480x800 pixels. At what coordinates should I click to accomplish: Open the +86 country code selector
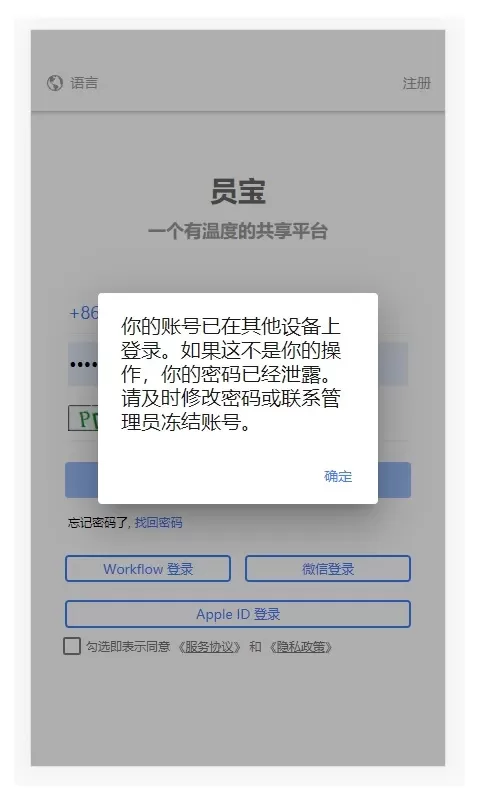(83, 312)
